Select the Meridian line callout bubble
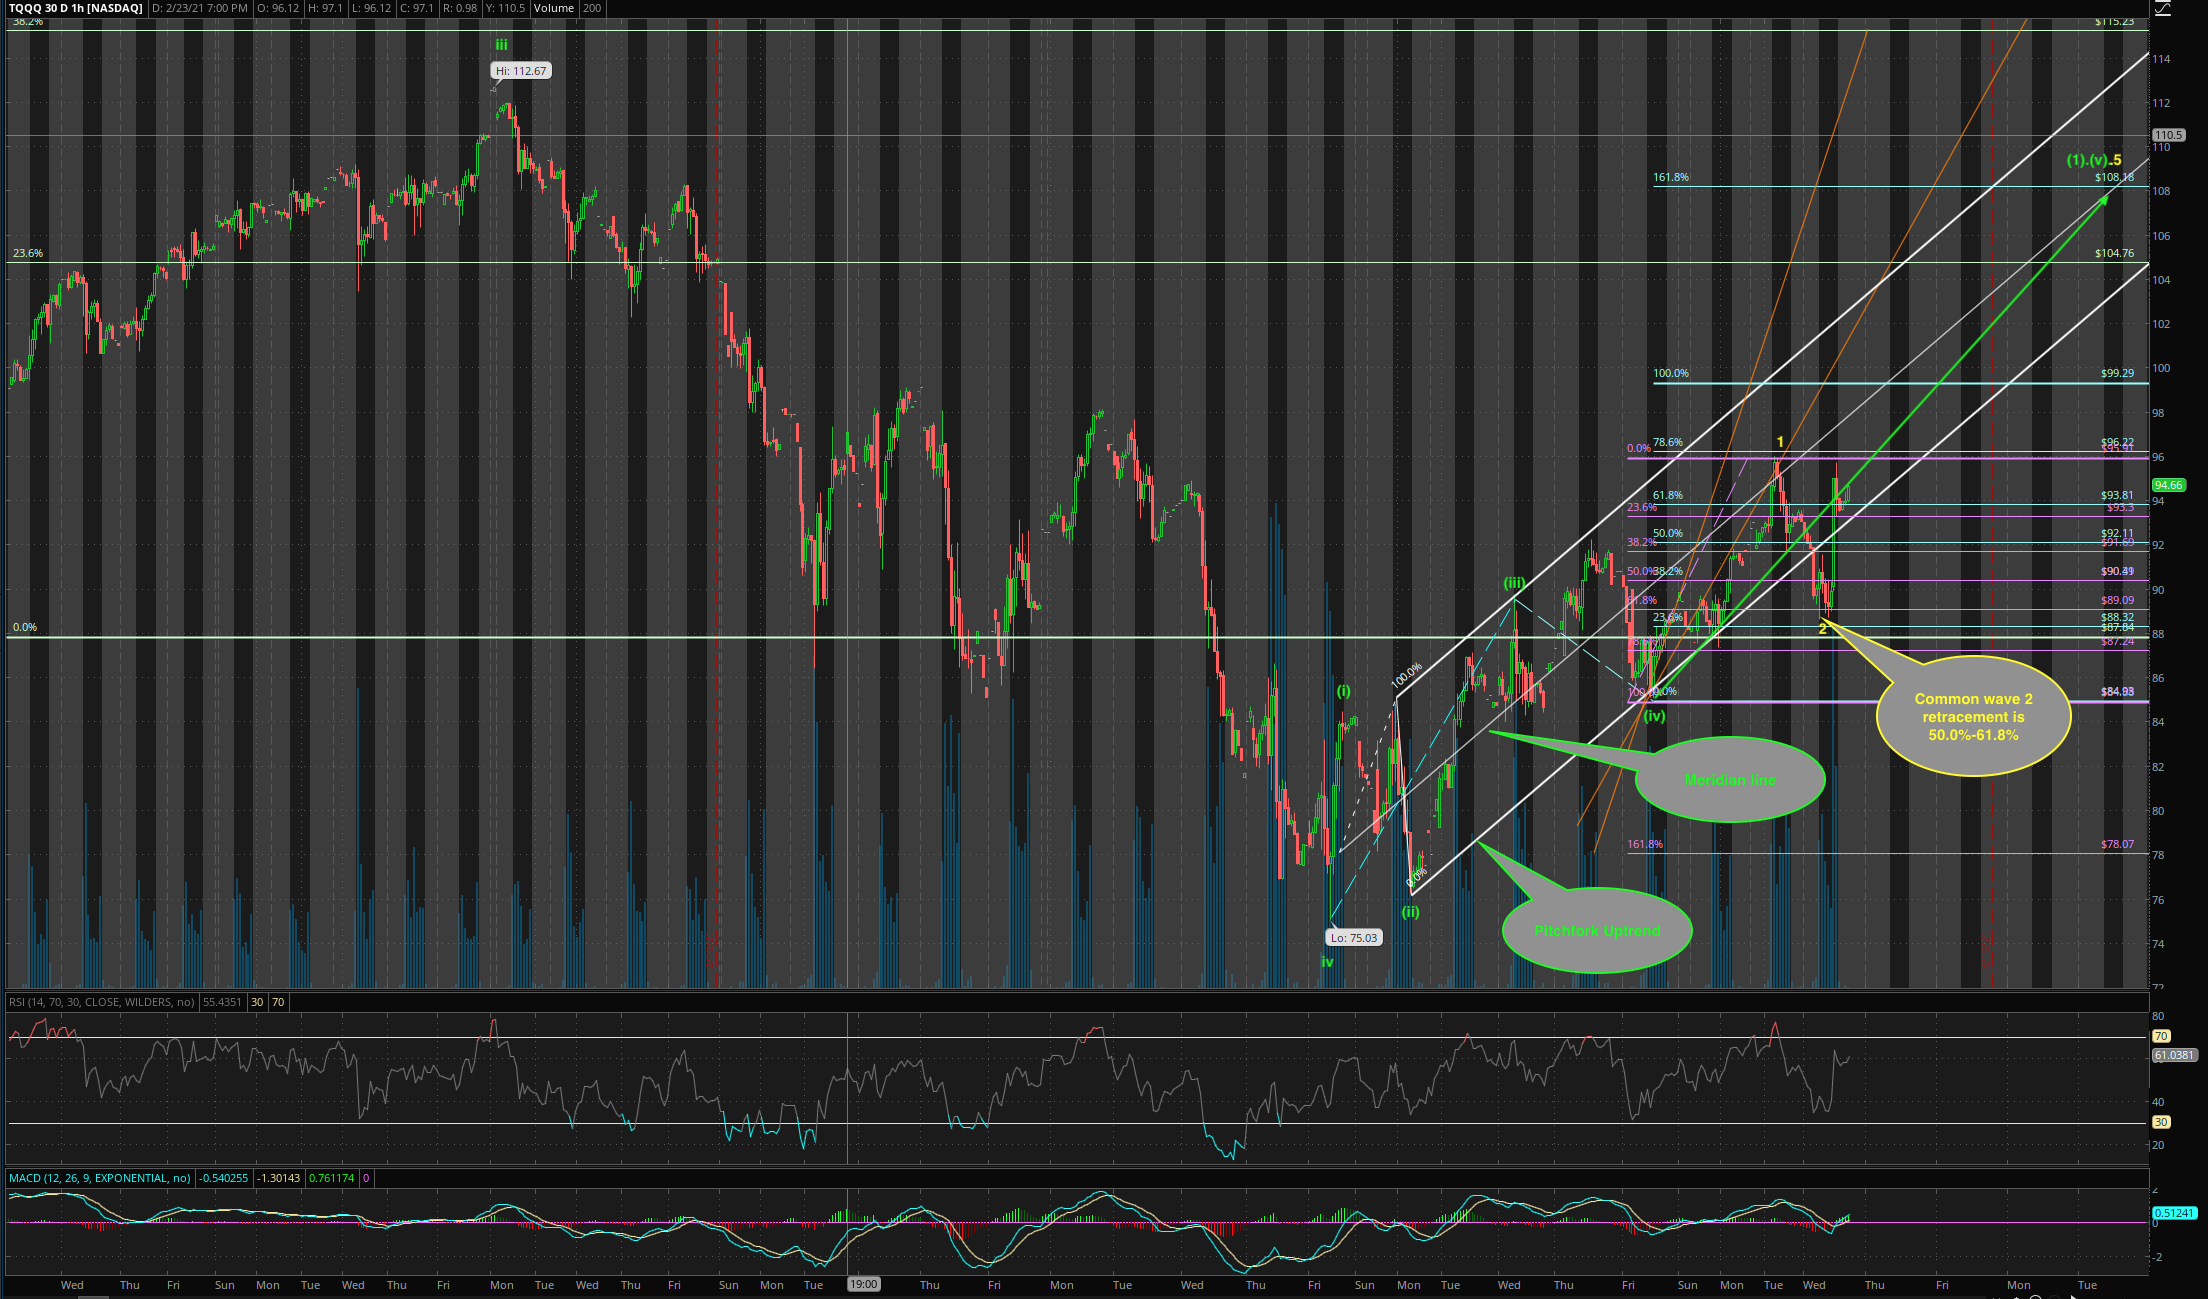Viewport: 2208px width, 1299px height. 1730,780
